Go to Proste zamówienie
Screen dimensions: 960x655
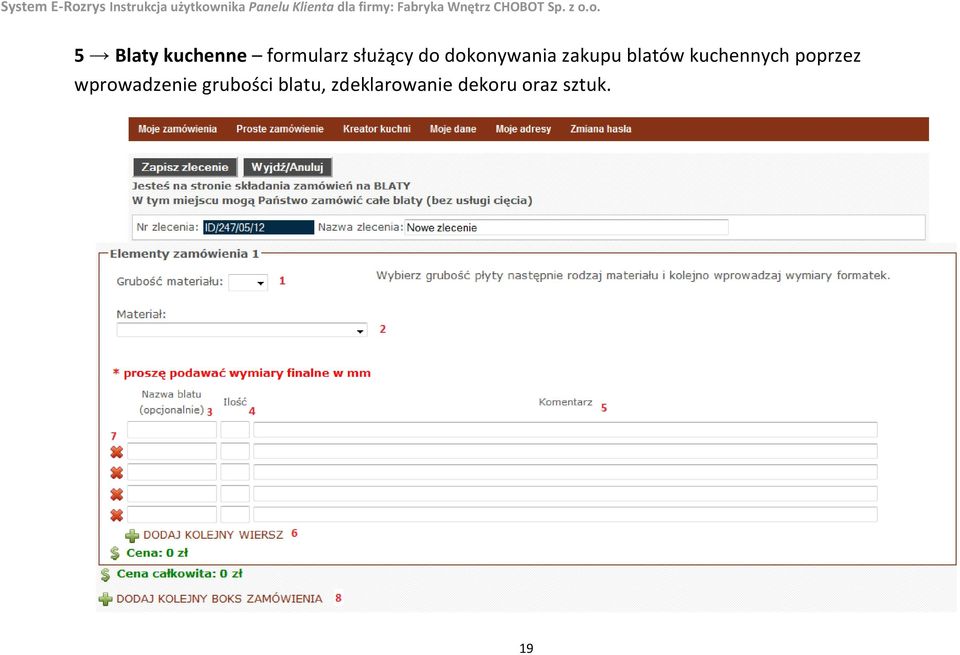tap(280, 129)
